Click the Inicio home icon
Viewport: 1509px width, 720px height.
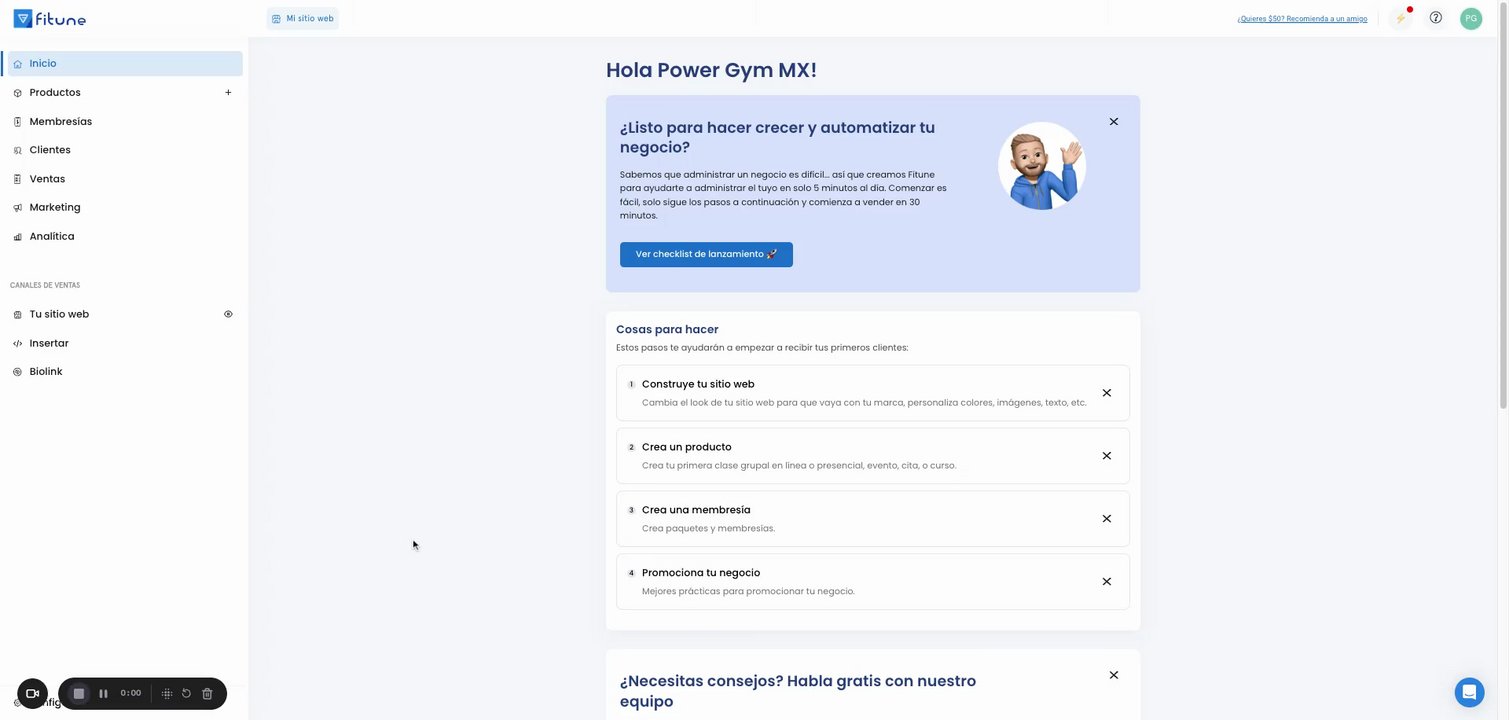17,64
